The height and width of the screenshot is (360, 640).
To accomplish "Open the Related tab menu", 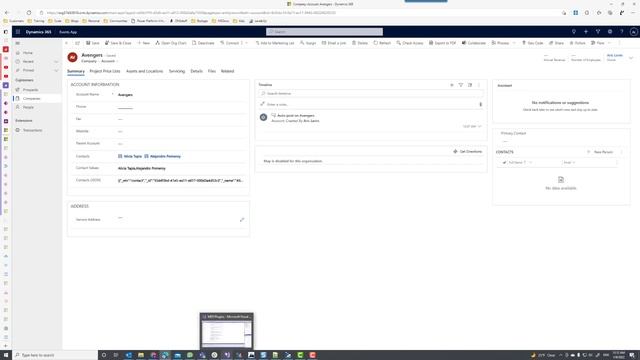I will click(x=227, y=71).
